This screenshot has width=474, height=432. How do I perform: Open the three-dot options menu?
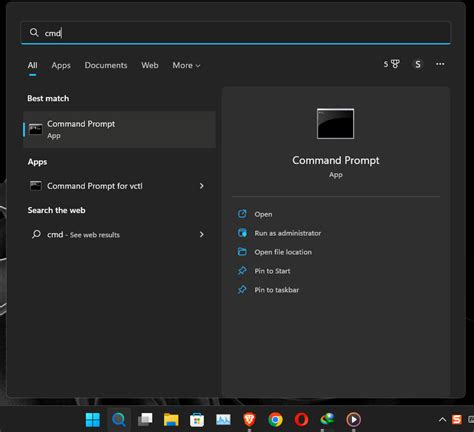(x=440, y=64)
